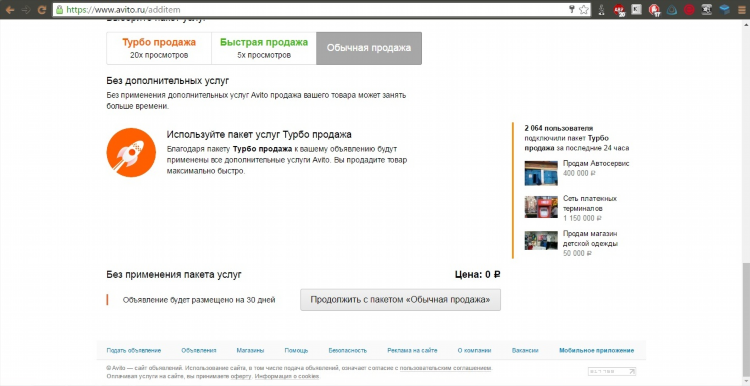Click Объявление будет размещено на 30 дней
The image size is (750, 386).
click(x=199, y=300)
